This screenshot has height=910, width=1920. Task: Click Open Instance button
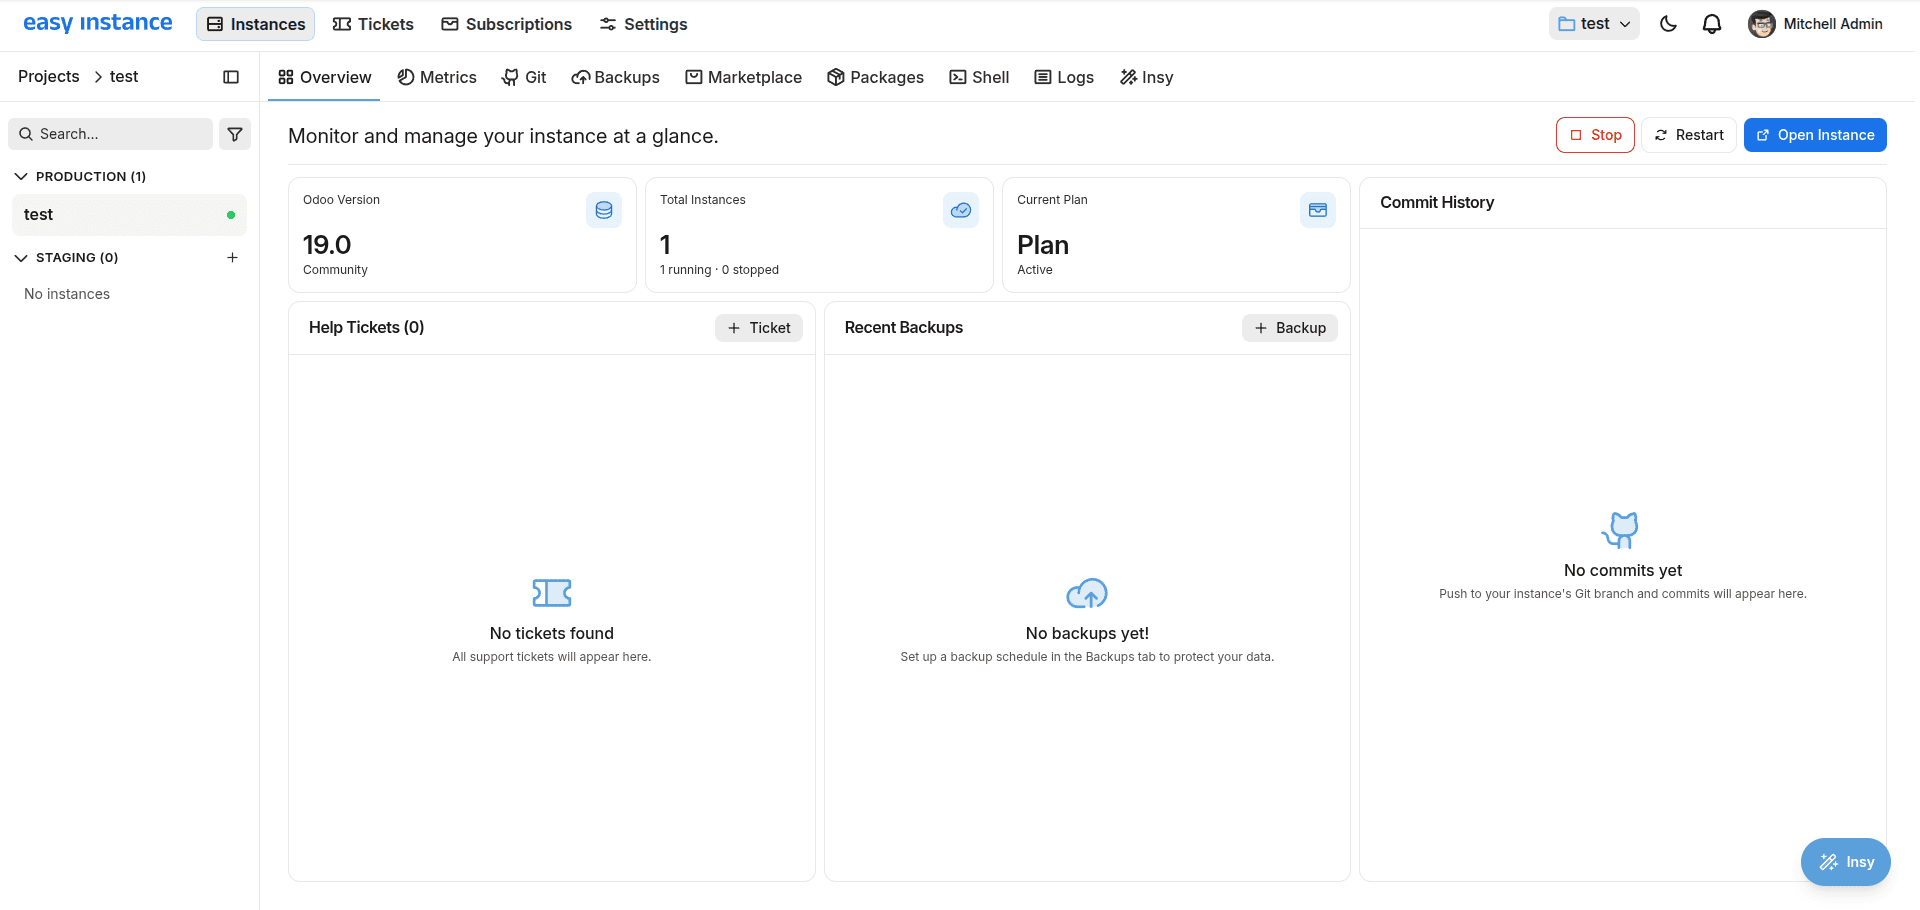(1815, 135)
